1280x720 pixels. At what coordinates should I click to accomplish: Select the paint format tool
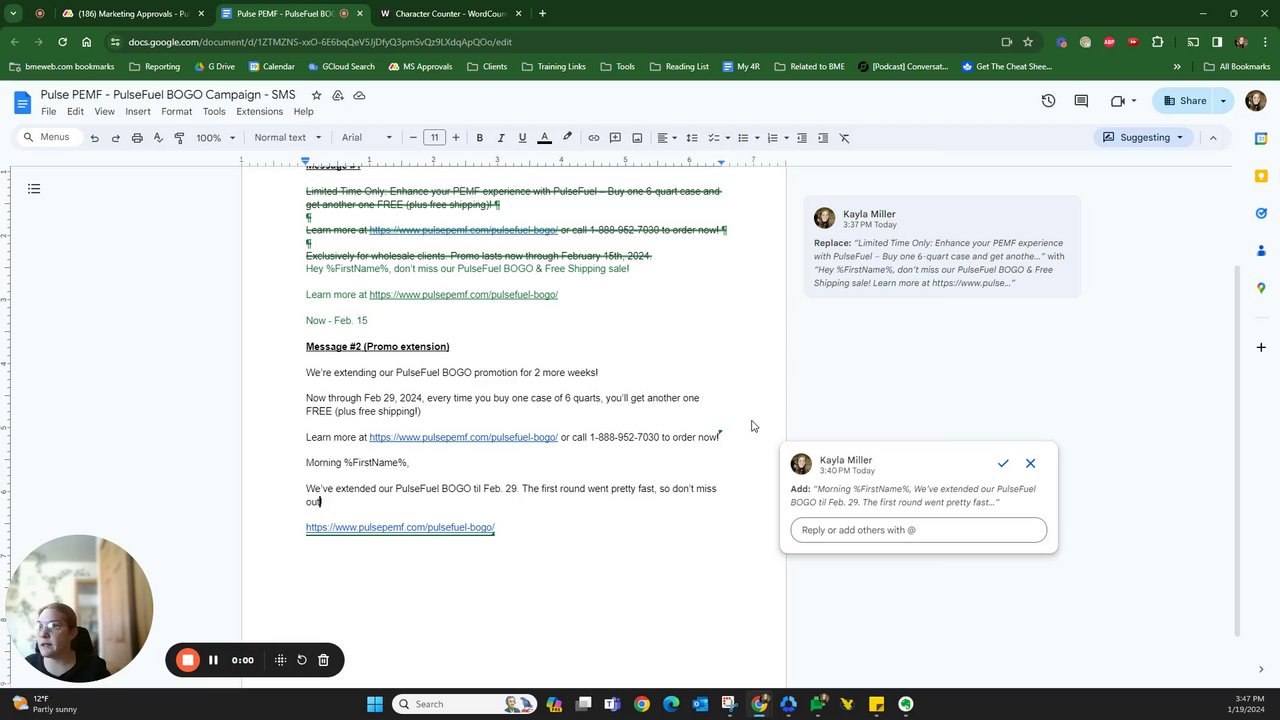[179, 138]
